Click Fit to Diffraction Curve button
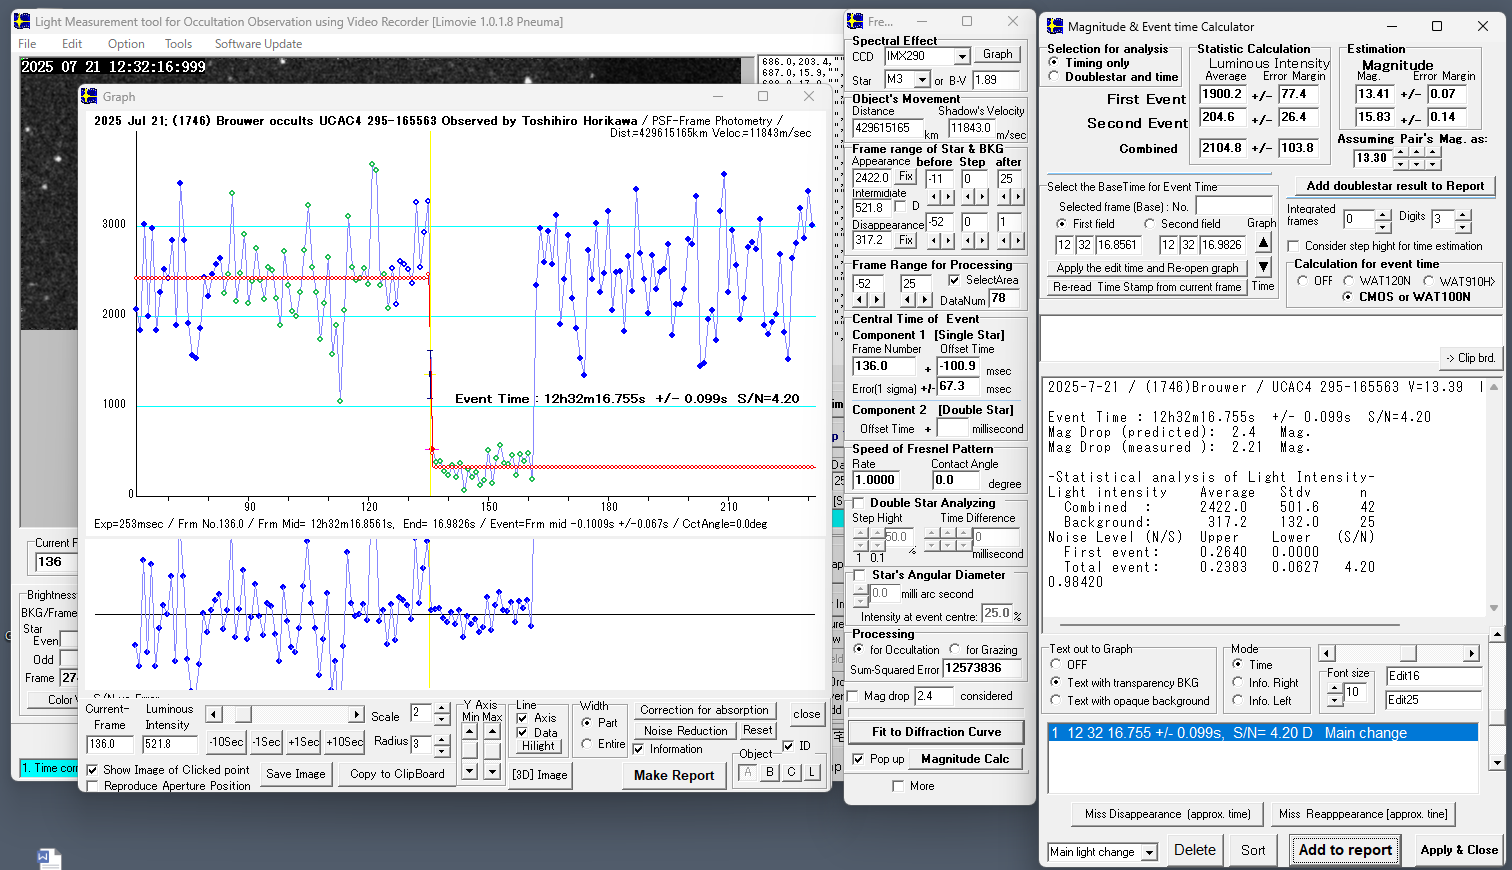The image size is (1512, 870). tap(936, 731)
